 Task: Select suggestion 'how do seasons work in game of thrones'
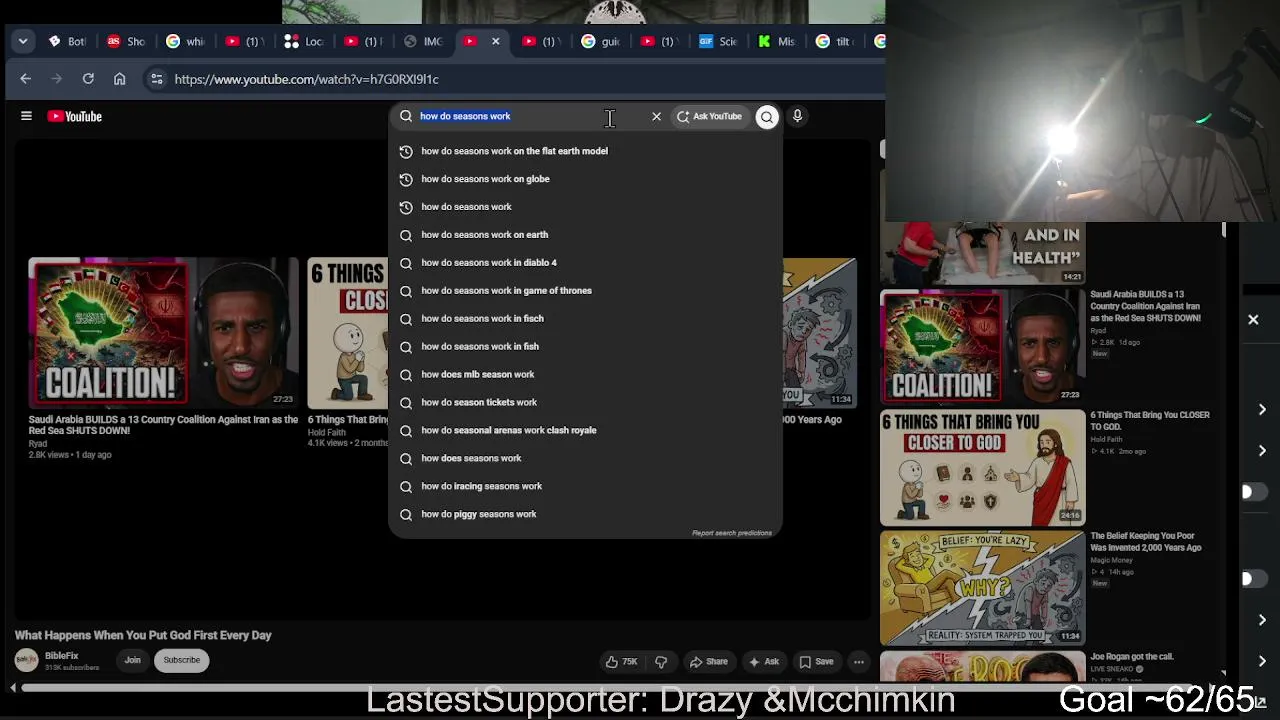coord(585,291)
